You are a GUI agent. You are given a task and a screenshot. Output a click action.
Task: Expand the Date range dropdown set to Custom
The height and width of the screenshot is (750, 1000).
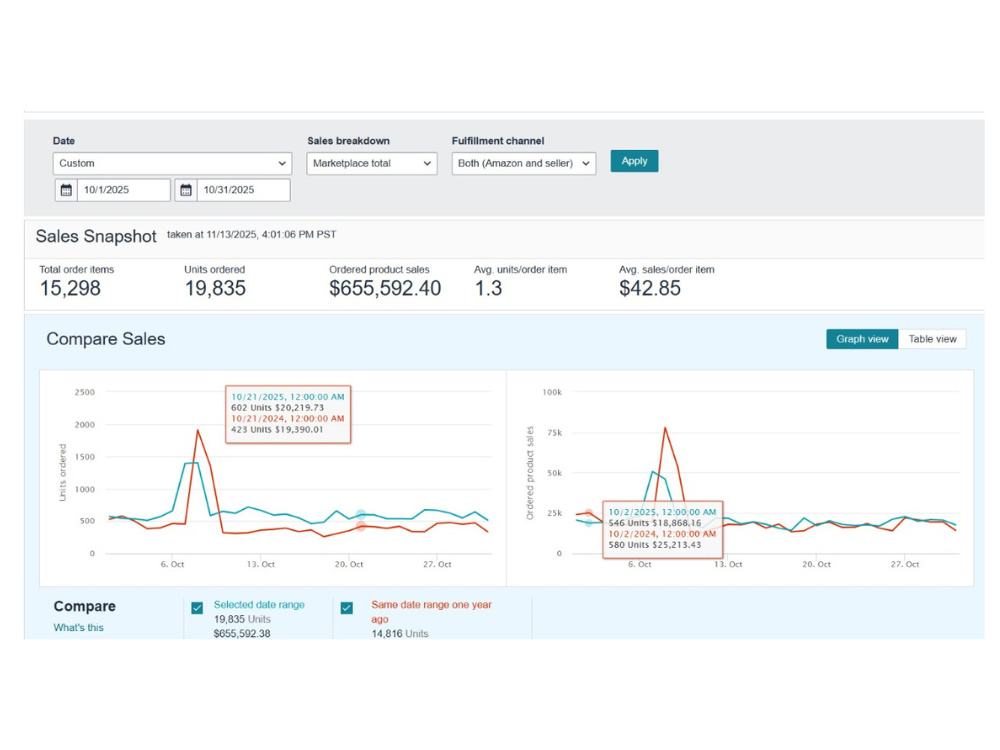(172, 163)
